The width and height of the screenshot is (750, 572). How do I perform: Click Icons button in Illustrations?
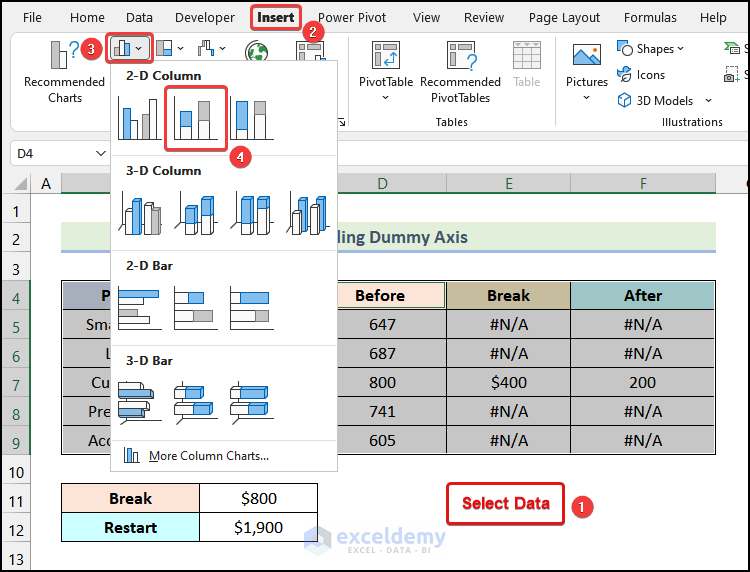[641, 75]
